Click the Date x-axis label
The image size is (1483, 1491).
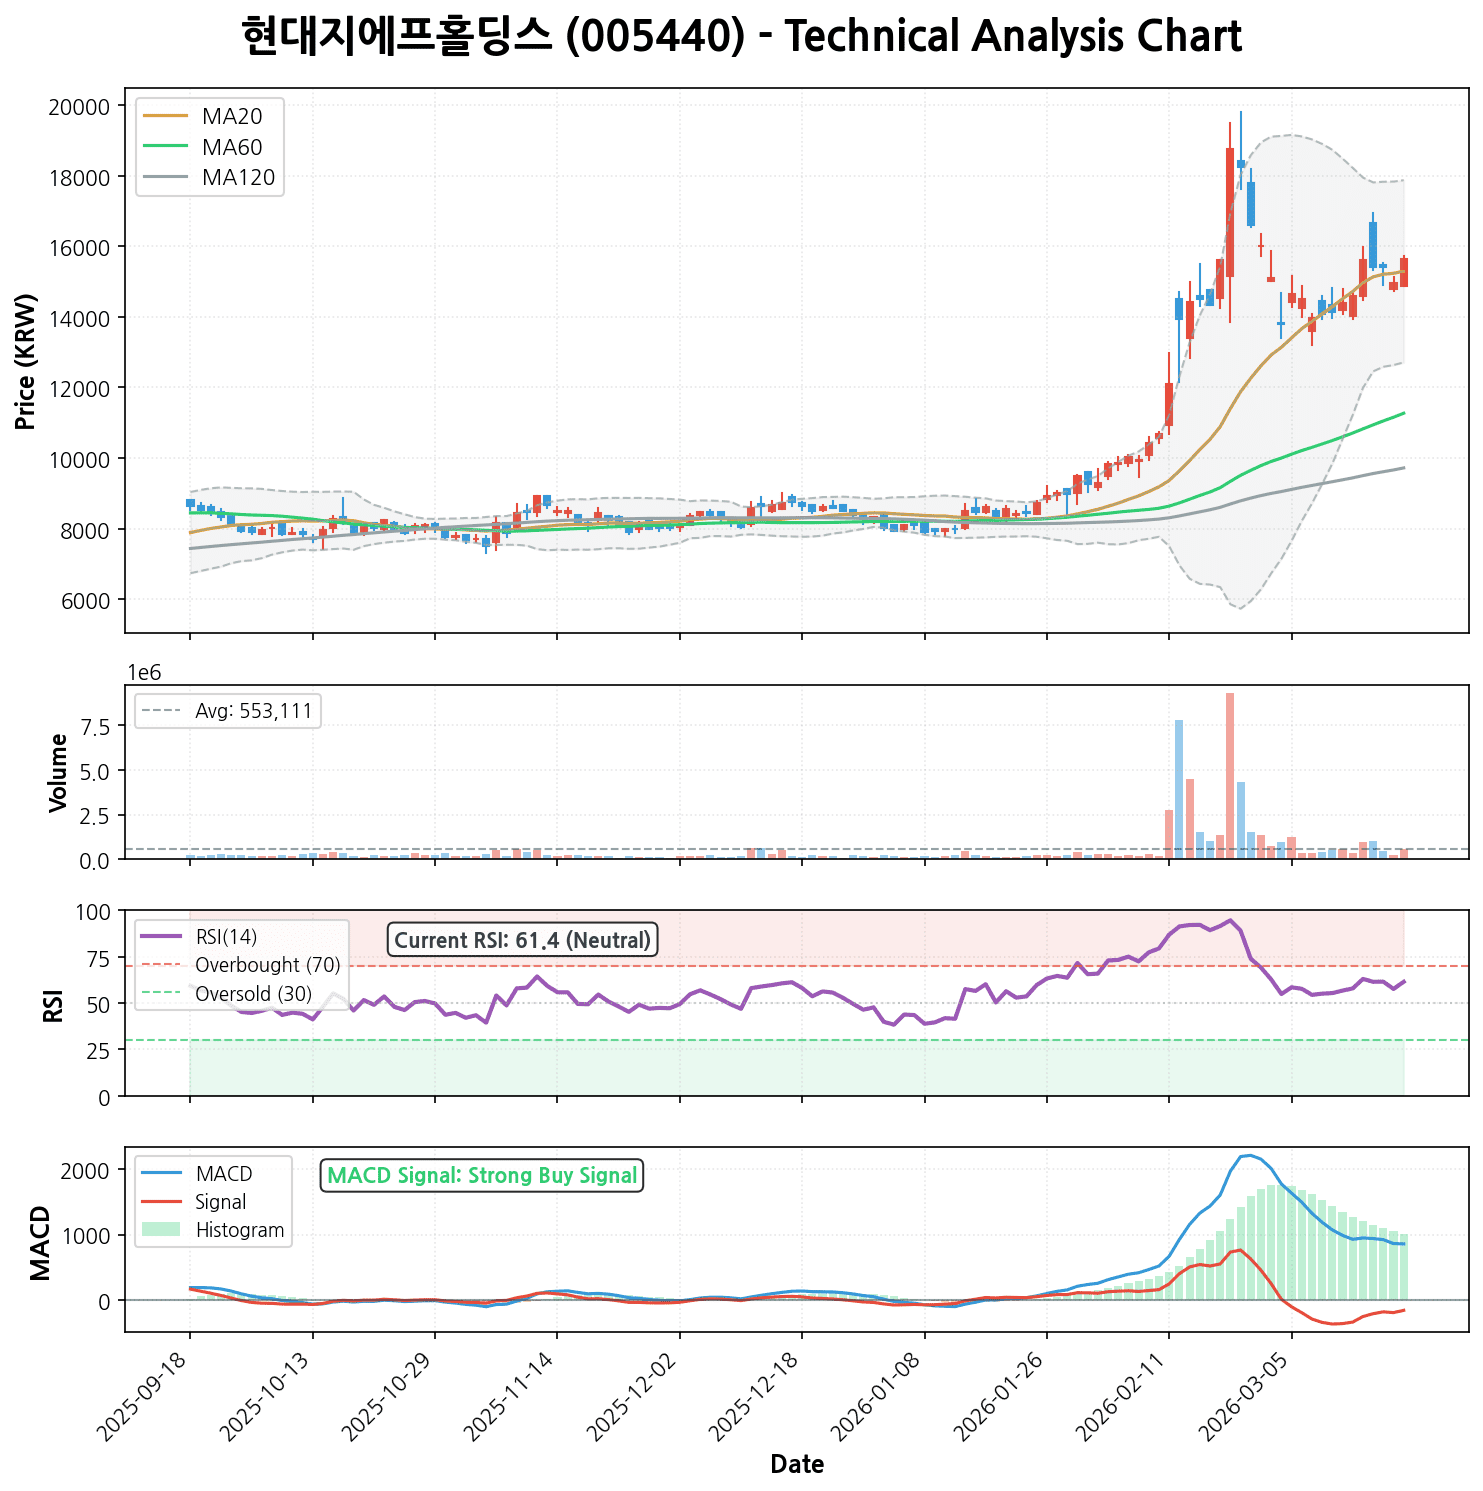tap(797, 1465)
